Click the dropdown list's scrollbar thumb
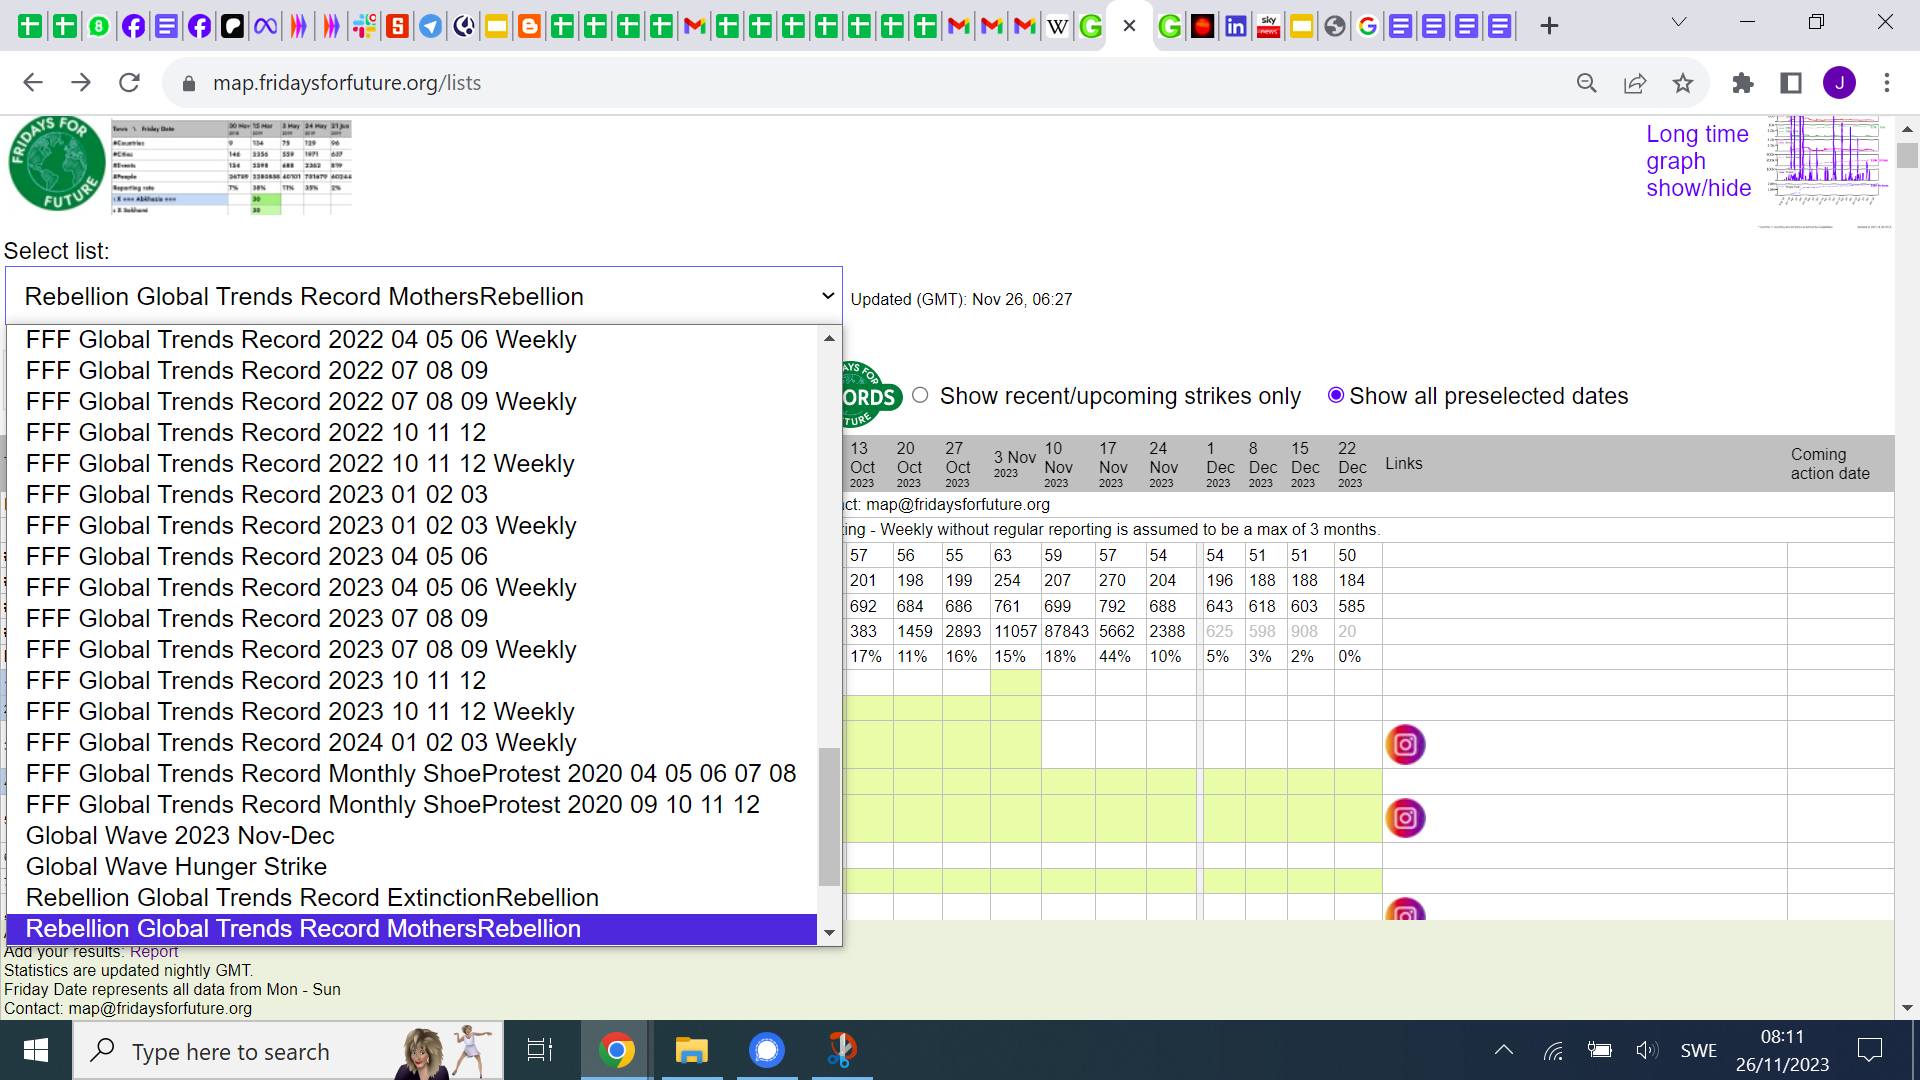 (829, 817)
